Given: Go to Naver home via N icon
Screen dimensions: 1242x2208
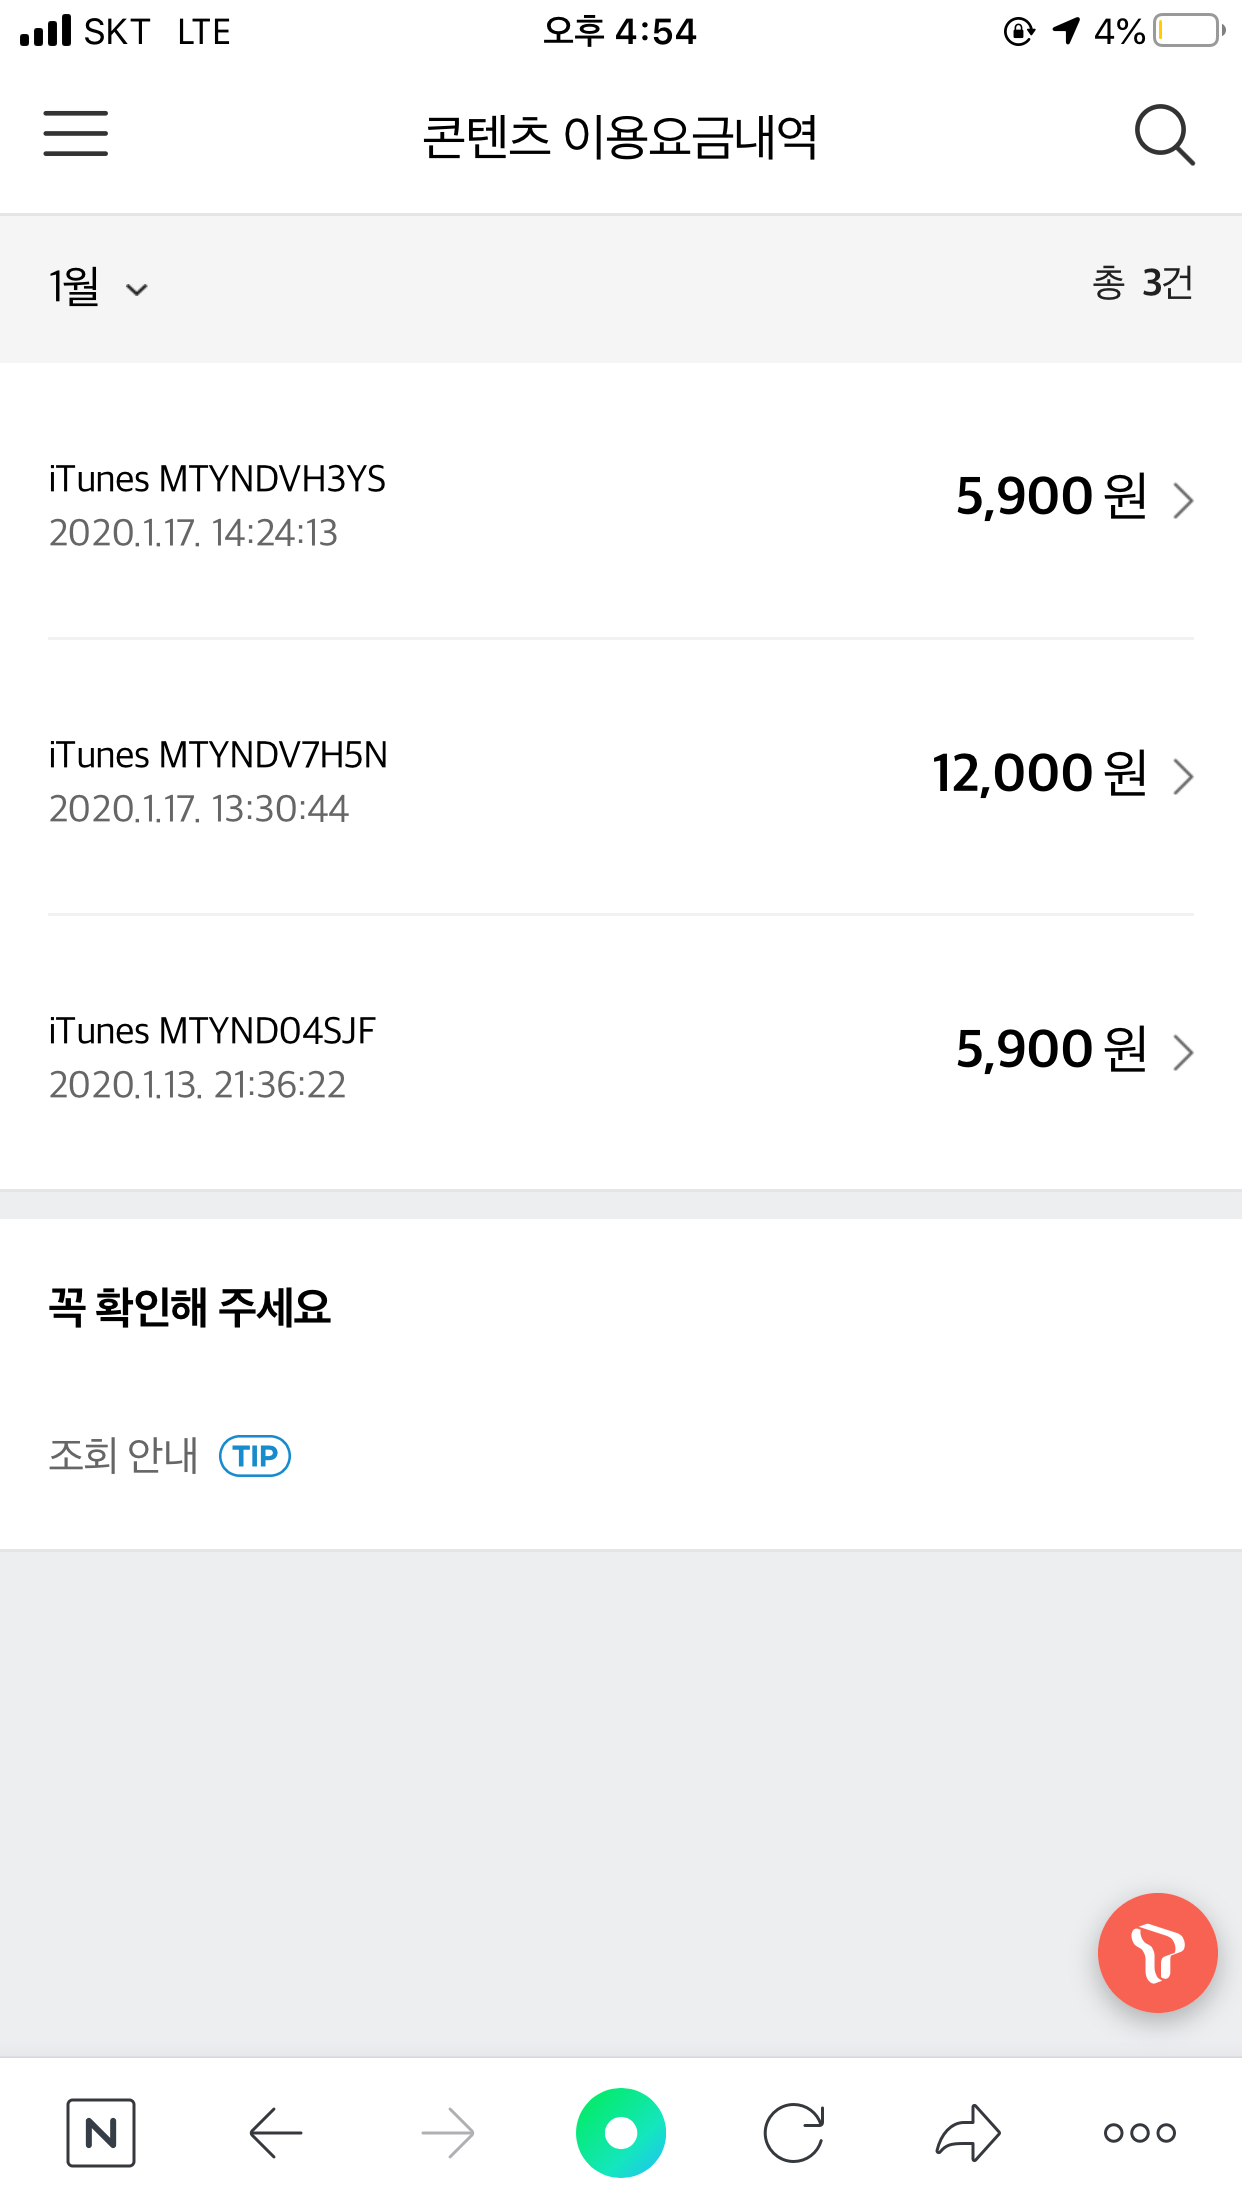Looking at the screenshot, I should tap(101, 2132).
